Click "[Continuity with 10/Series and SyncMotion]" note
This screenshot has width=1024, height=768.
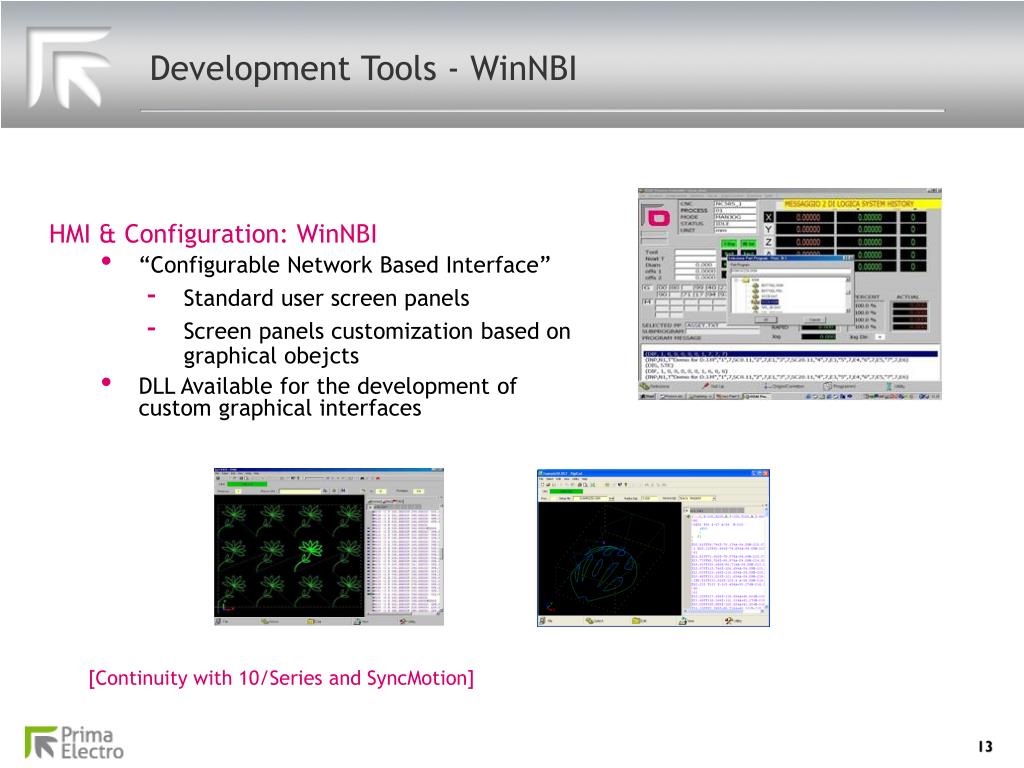[281, 678]
